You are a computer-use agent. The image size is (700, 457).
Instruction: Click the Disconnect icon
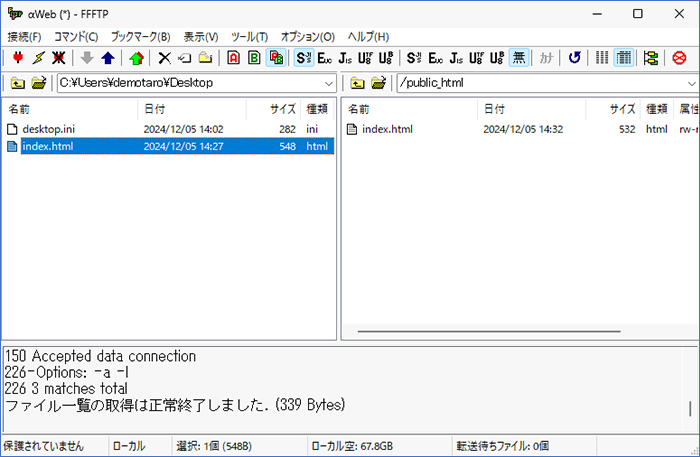(60, 58)
